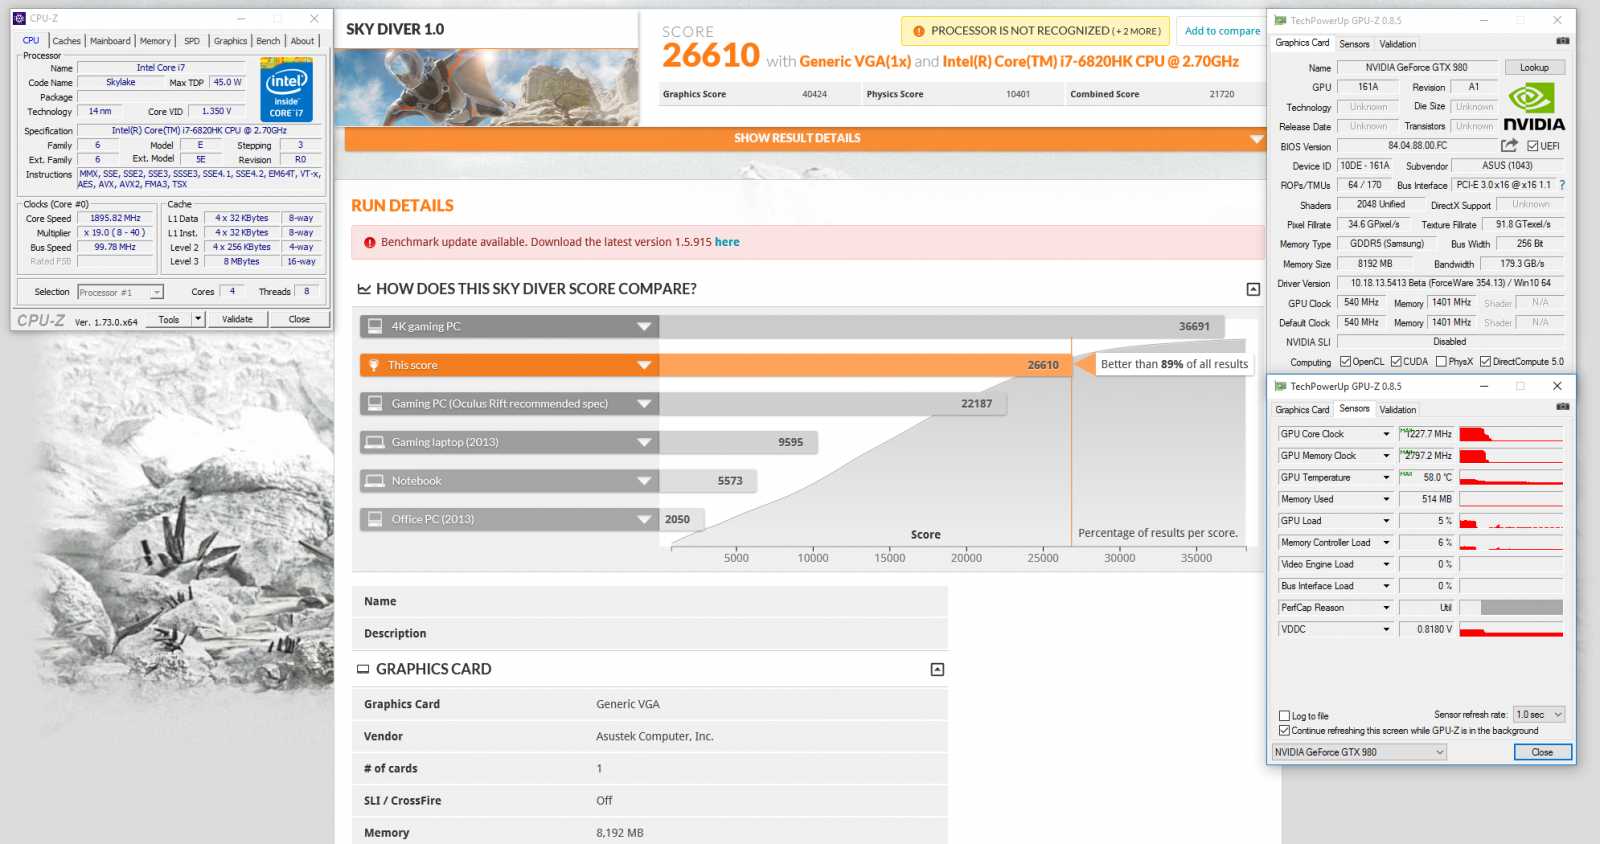This screenshot has width=1600, height=844.
Task: Click the lightbulb icon in the This score row
Action: point(374,365)
